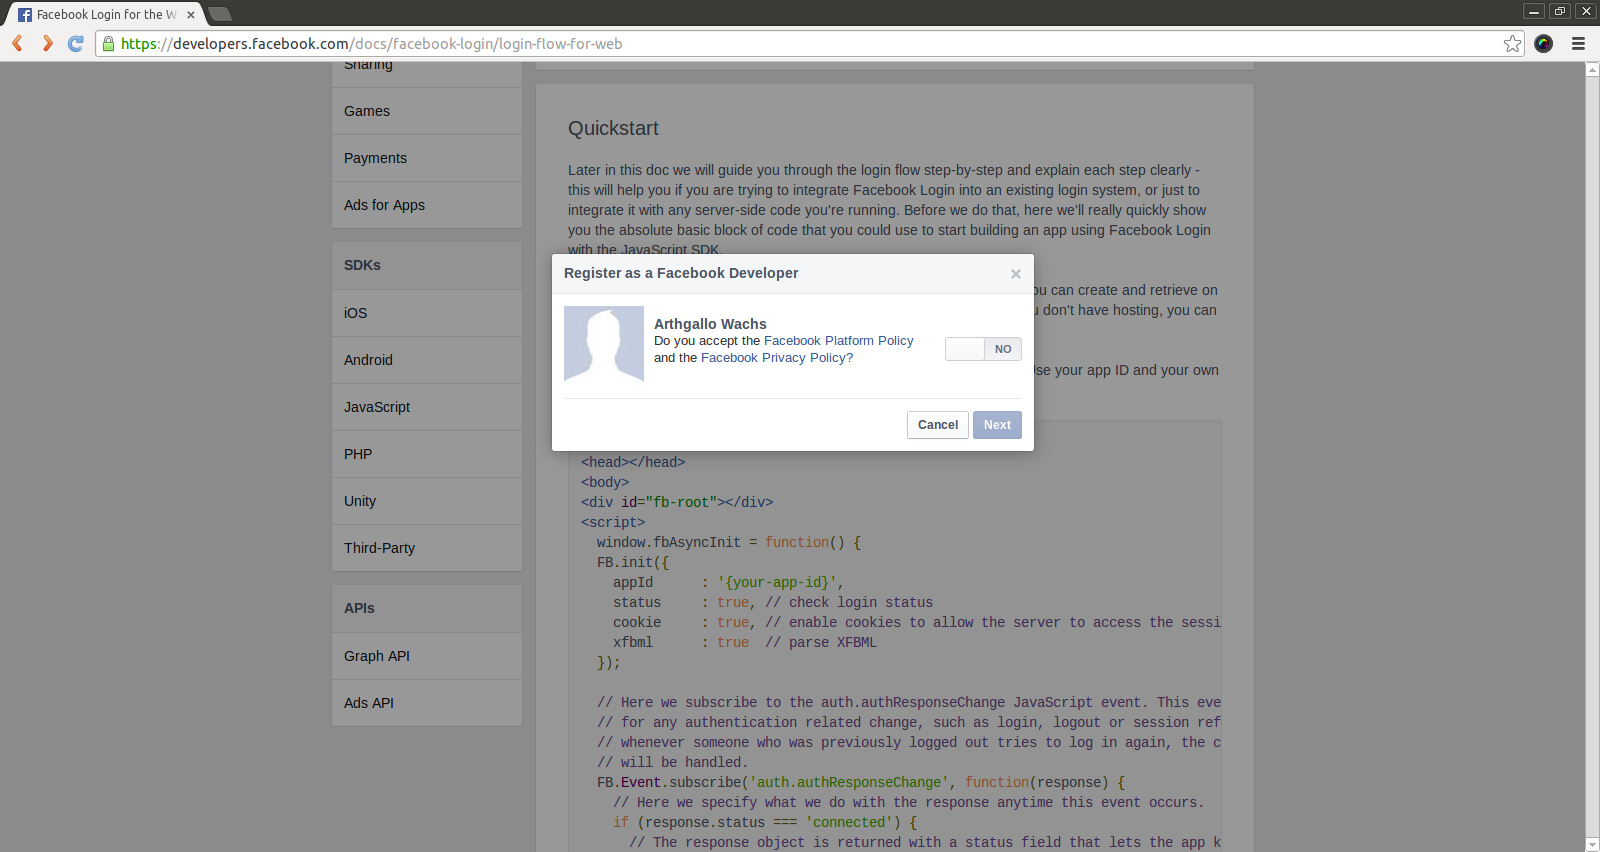Close the Facebook Login browser tab

(x=191, y=15)
